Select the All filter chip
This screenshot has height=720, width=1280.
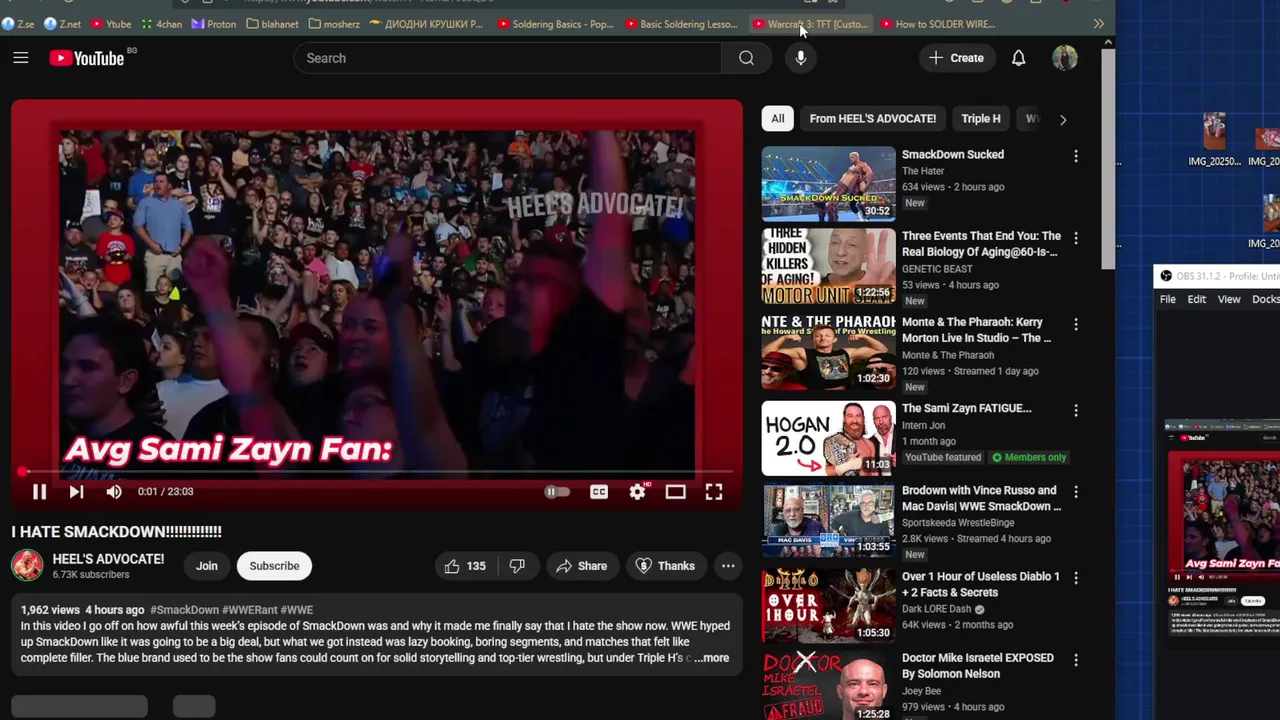tap(777, 118)
